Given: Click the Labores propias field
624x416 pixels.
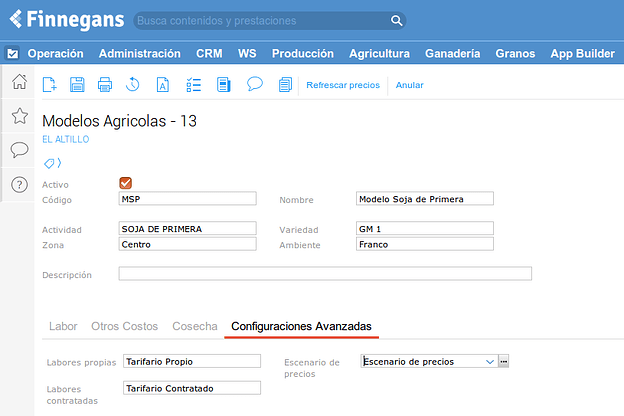Looking at the screenshot, I should (x=192, y=361).
